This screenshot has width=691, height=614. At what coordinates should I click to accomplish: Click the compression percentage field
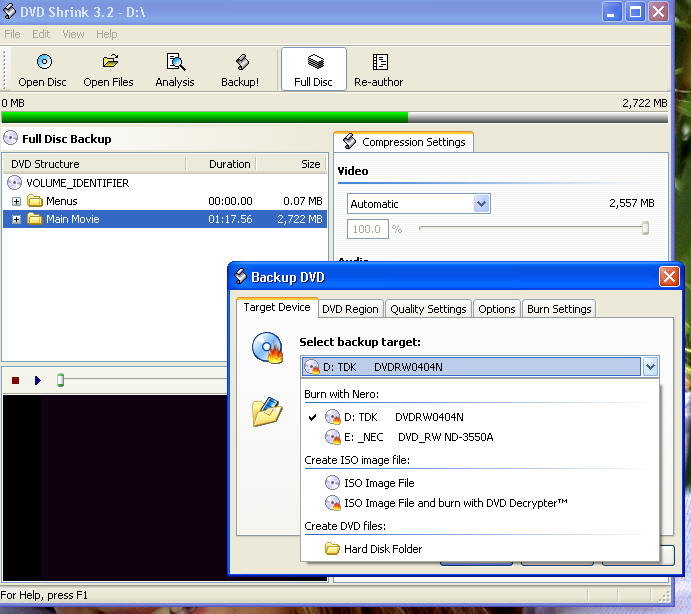pos(368,229)
